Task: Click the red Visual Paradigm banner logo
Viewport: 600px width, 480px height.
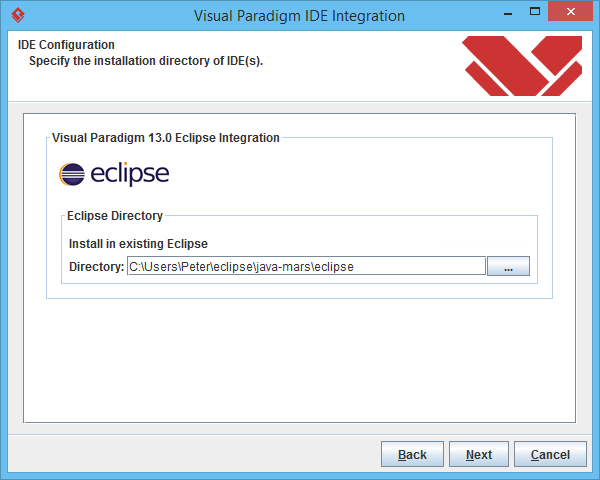Action: tap(522, 65)
